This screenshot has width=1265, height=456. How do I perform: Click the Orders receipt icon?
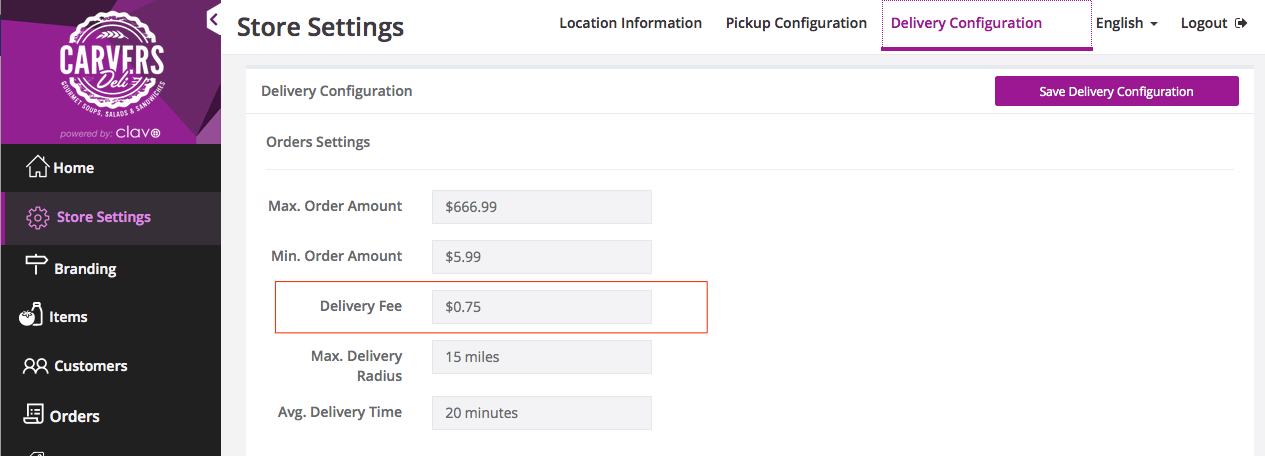(x=34, y=414)
